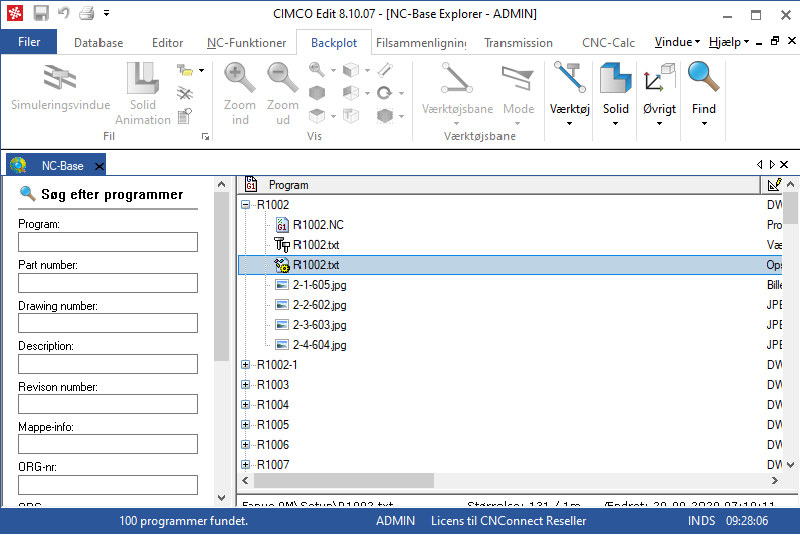Click the print icon in title bar
800x536 pixels.
click(x=86, y=13)
